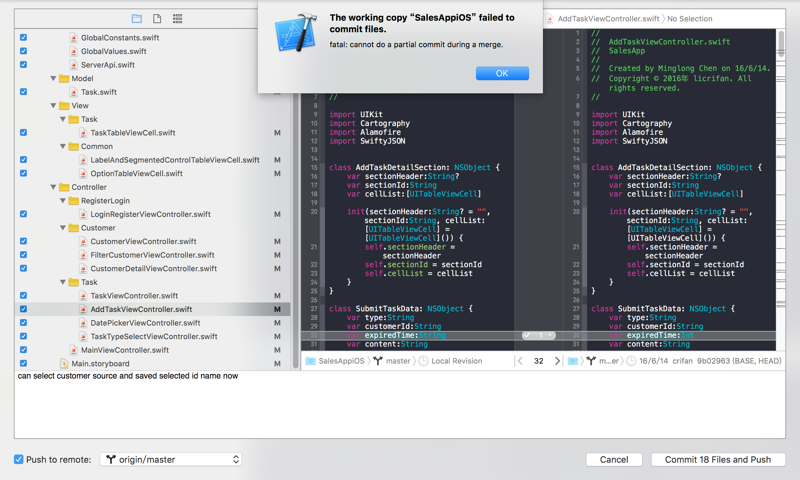Uncheck GlobalConstants.swift checkbox
The width and height of the screenshot is (800, 480).
(23, 38)
